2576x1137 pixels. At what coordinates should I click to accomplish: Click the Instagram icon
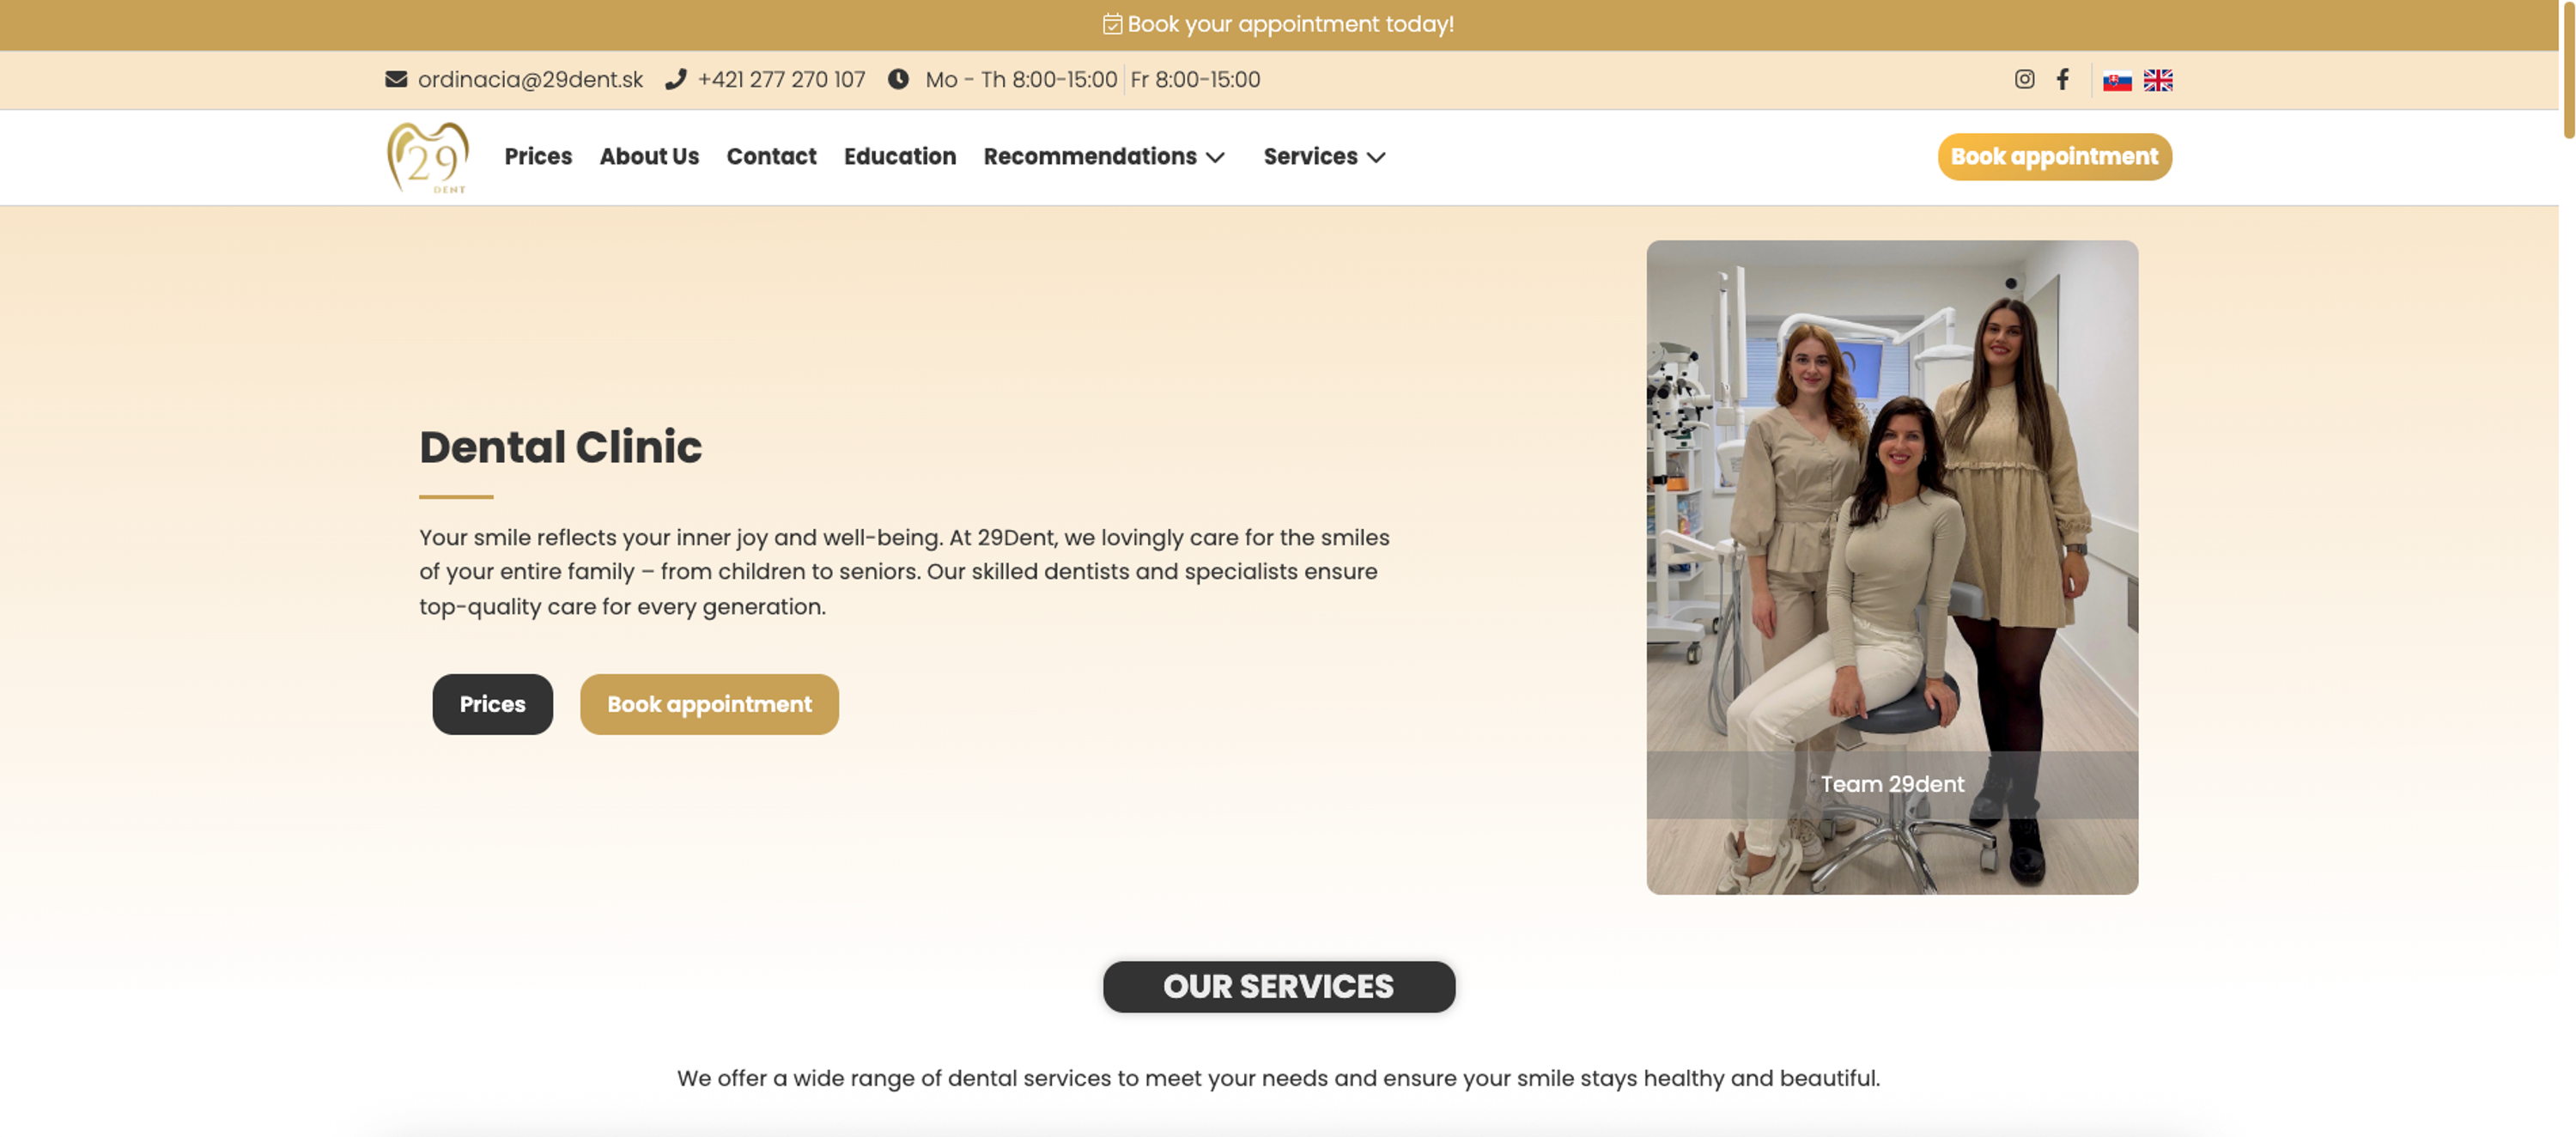click(x=2024, y=79)
